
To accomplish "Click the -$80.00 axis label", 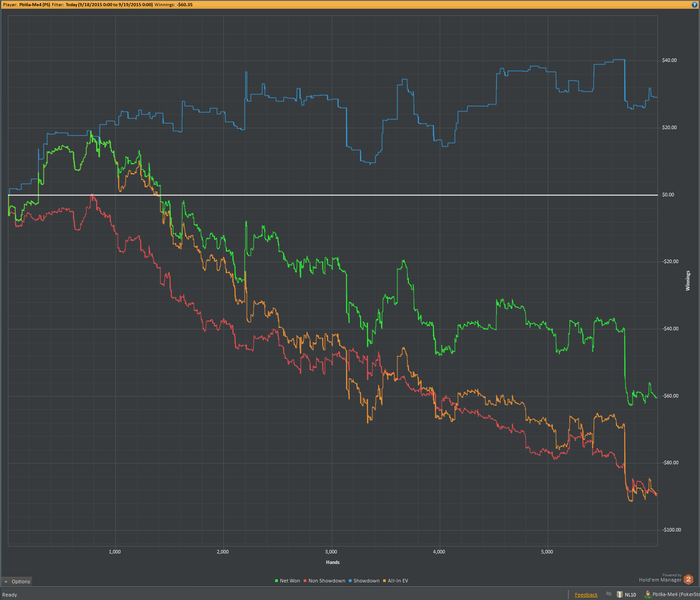I will [x=669, y=462].
